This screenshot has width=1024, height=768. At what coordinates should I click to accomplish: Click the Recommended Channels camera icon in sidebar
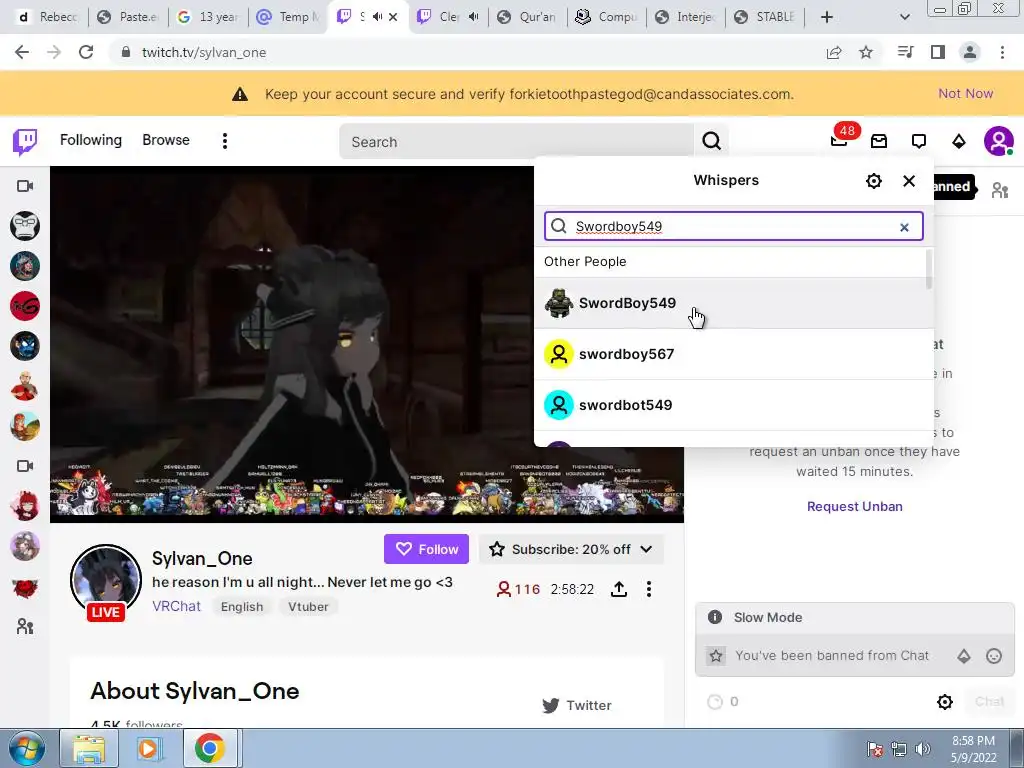(x=25, y=466)
